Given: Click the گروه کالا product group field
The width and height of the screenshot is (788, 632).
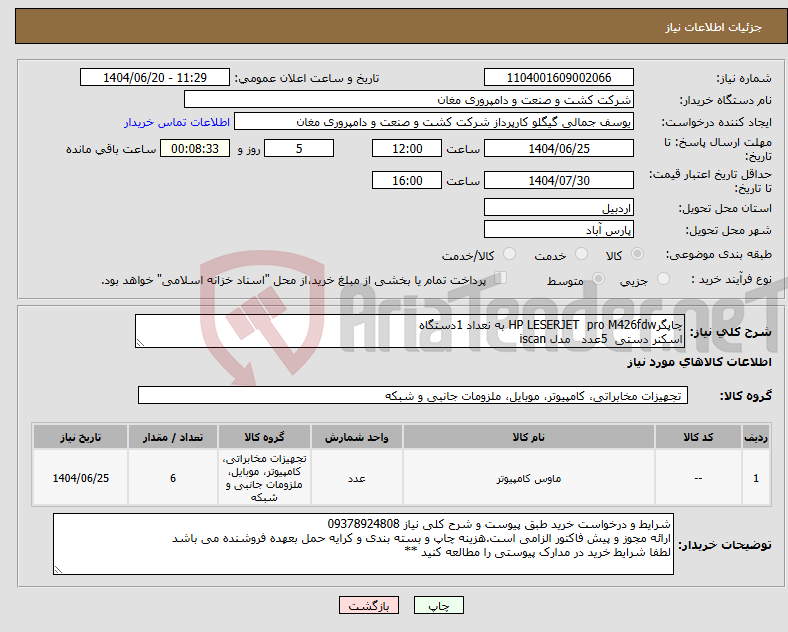Looking at the screenshot, I should coord(413,395).
